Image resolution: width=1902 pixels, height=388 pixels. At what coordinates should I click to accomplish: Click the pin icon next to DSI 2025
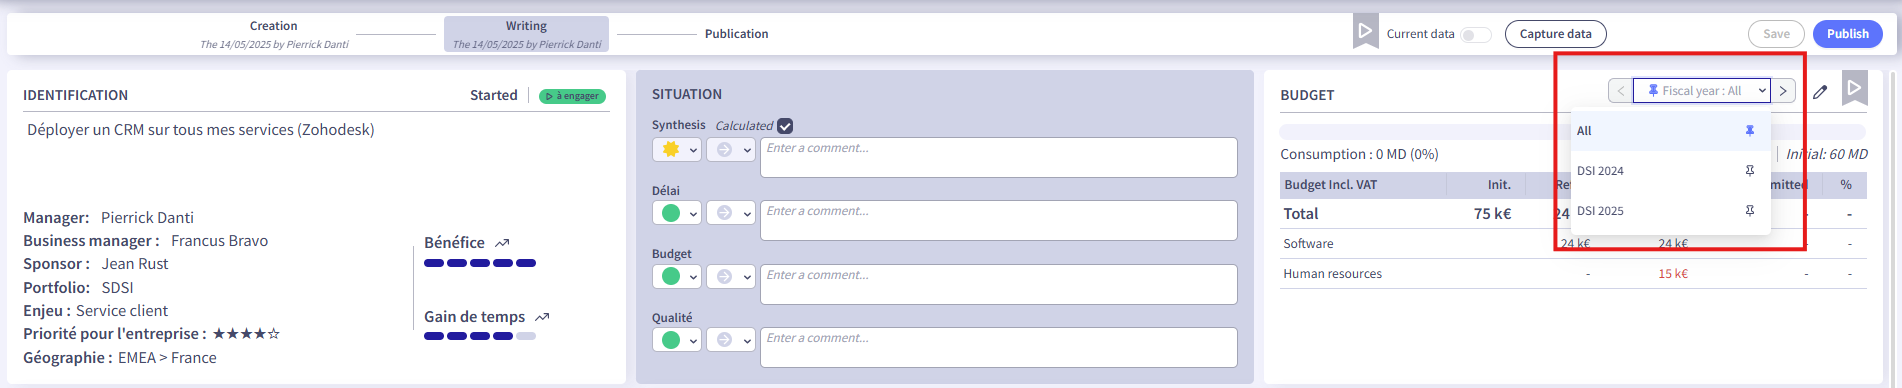[1750, 211]
